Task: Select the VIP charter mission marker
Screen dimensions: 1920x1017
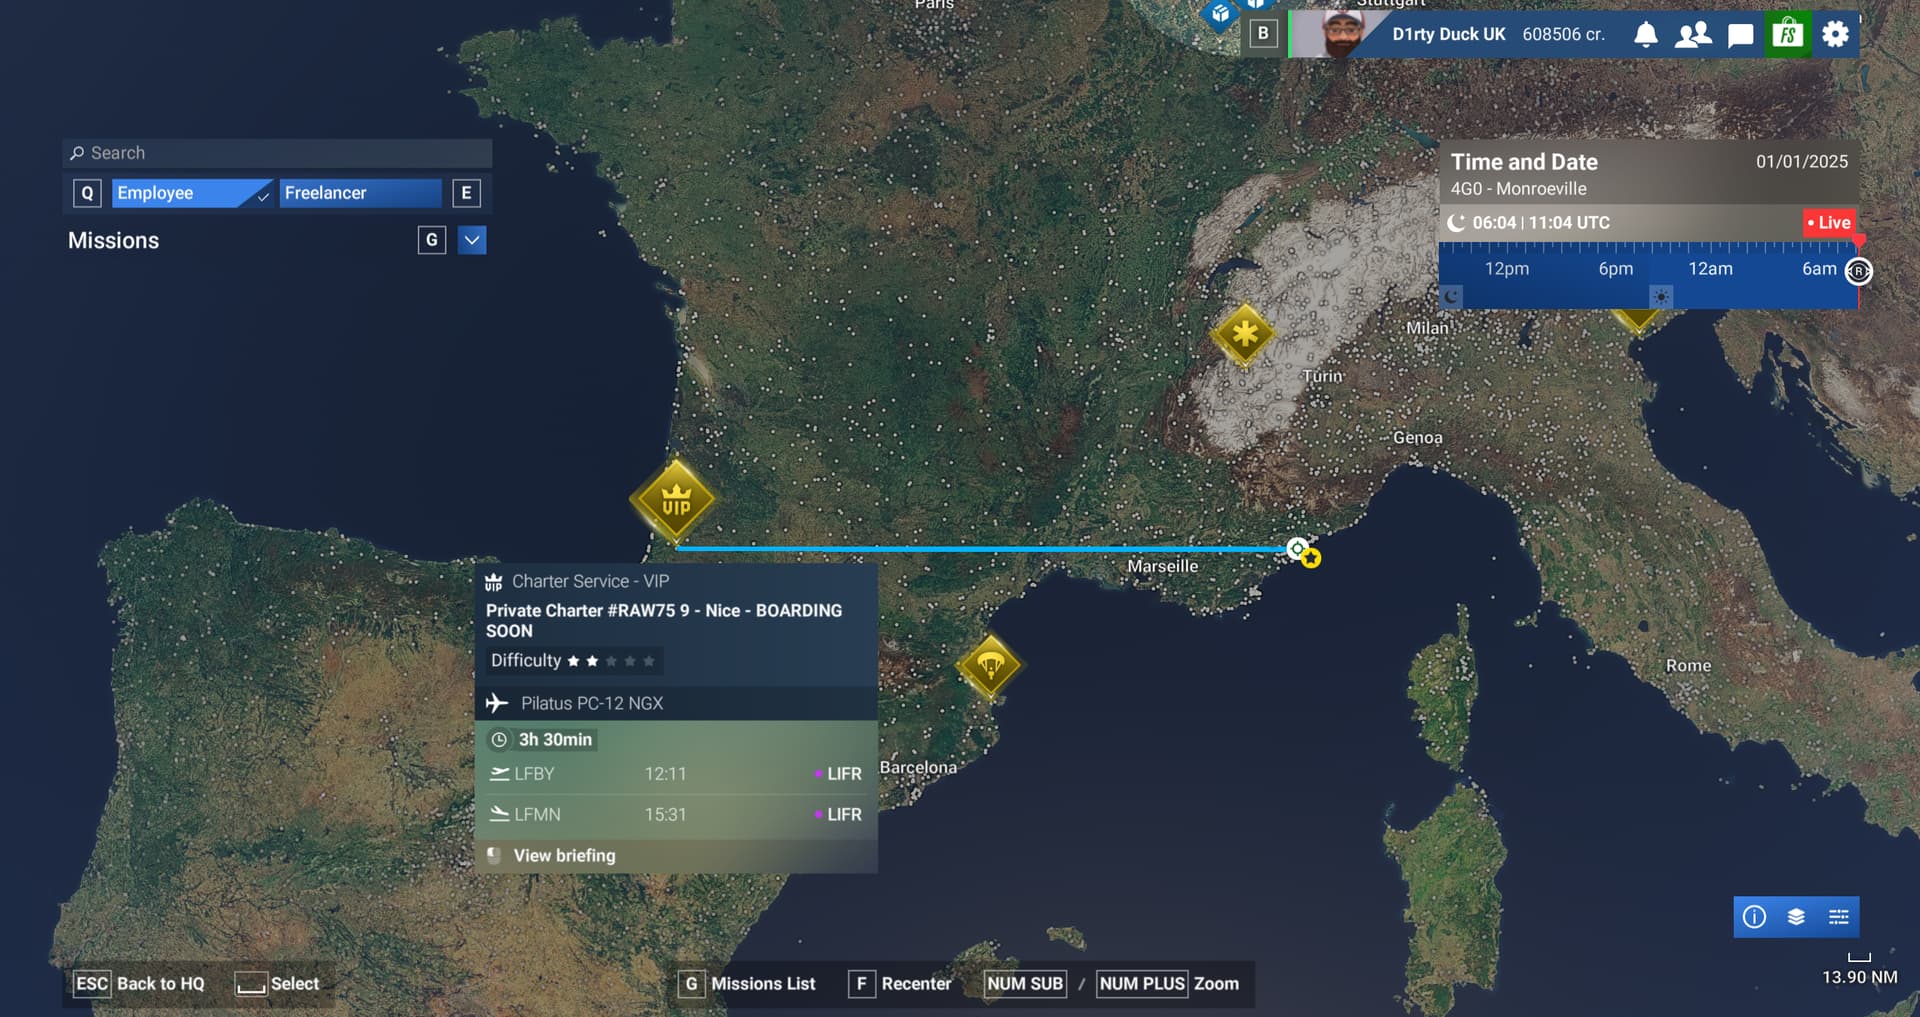Action: tap(676, 500)
